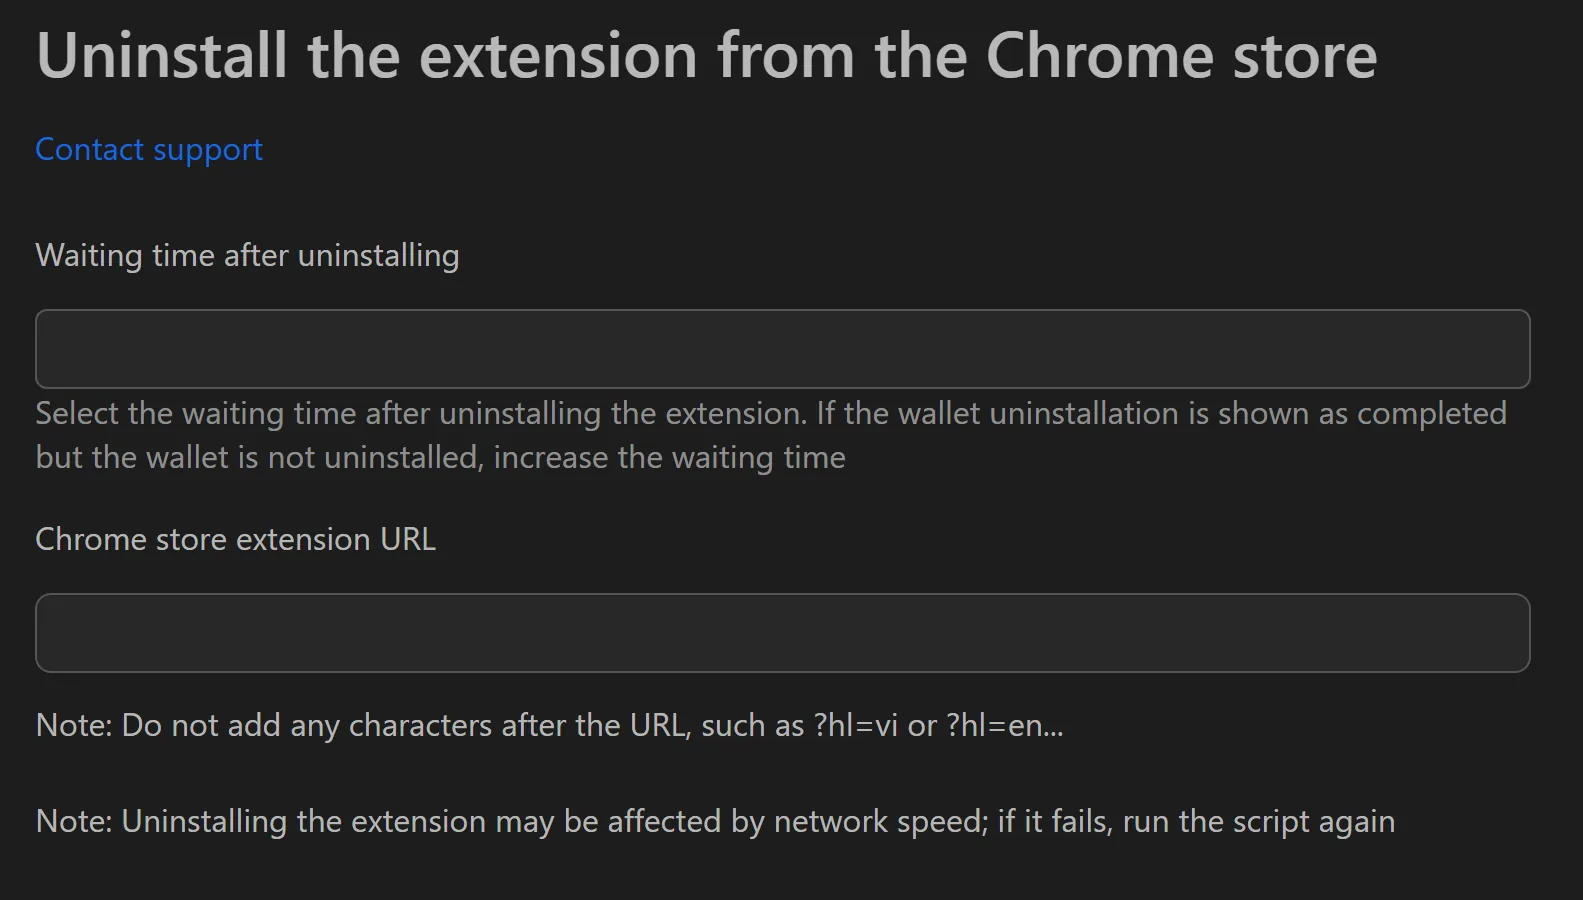The width and height of the screenshot is (1583, 900).
Task: Click the Waiting time after uninstalling label
Action: (247, 255)
